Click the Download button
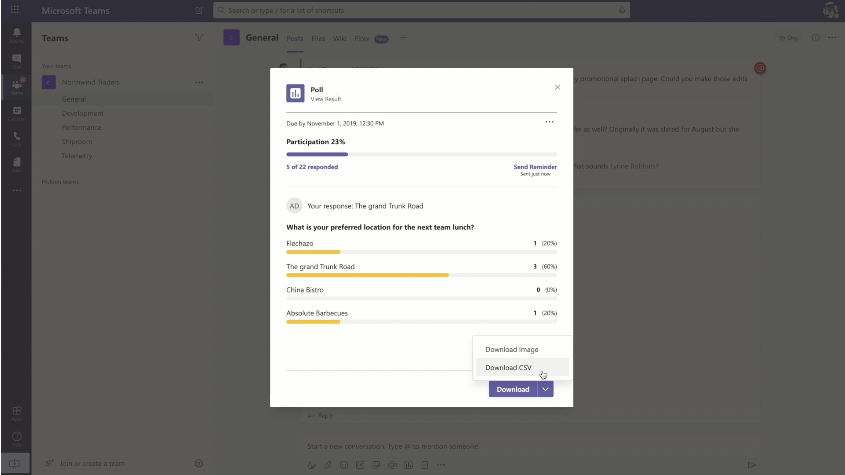This screenshot has height=475, width=845. coord(513,389)
